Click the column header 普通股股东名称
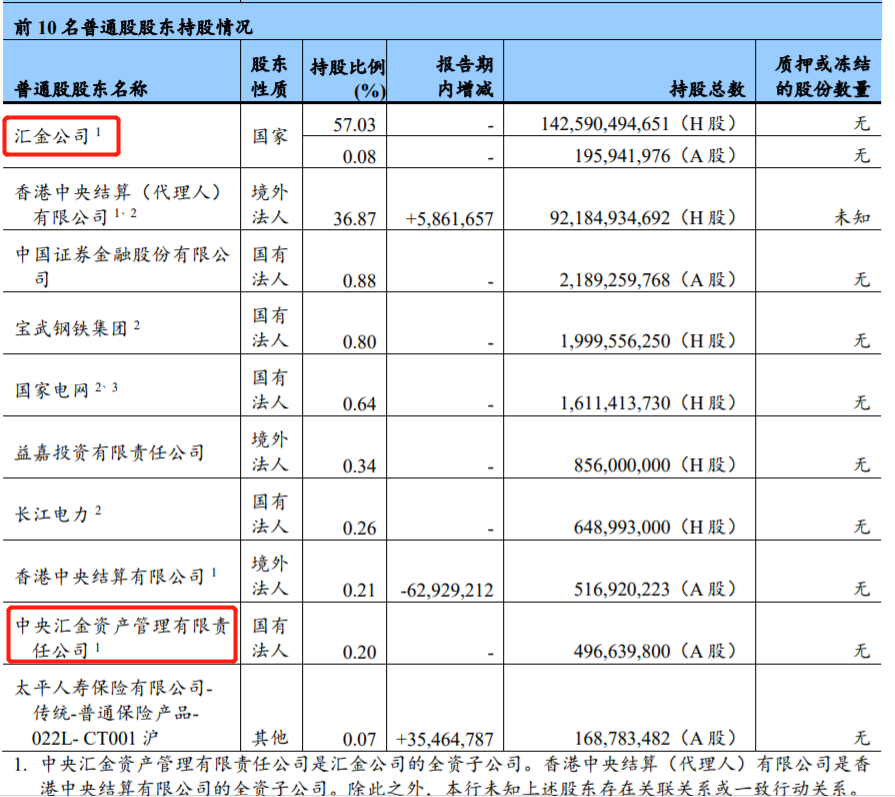The height and width of the screenshot is (797, 895). [80, 88]
